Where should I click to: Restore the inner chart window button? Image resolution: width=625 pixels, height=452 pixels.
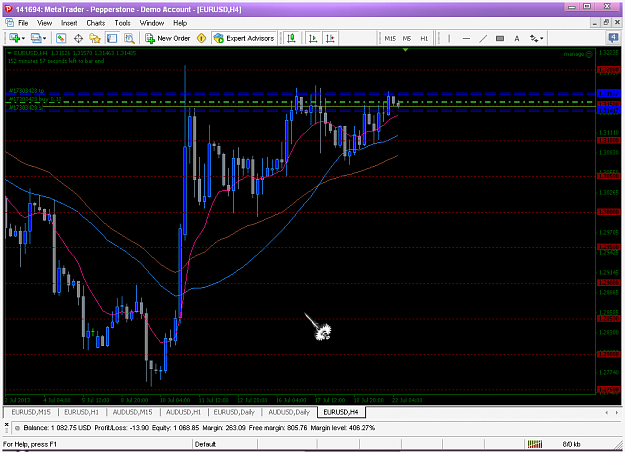[x=606, y=23]
